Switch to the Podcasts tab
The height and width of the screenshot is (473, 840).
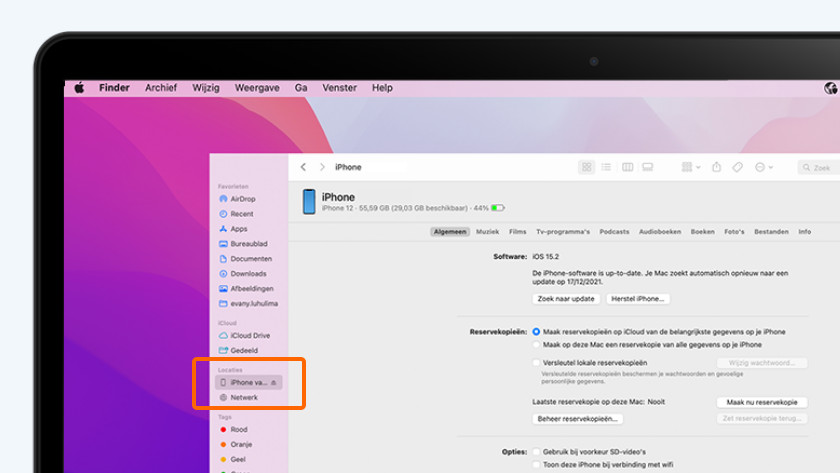click(x=614, y=232)
